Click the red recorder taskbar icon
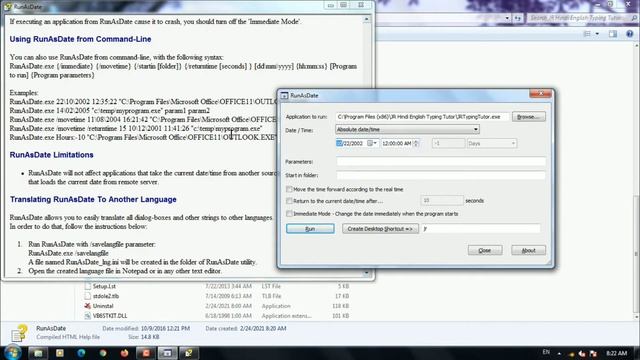 pos(146,353)
